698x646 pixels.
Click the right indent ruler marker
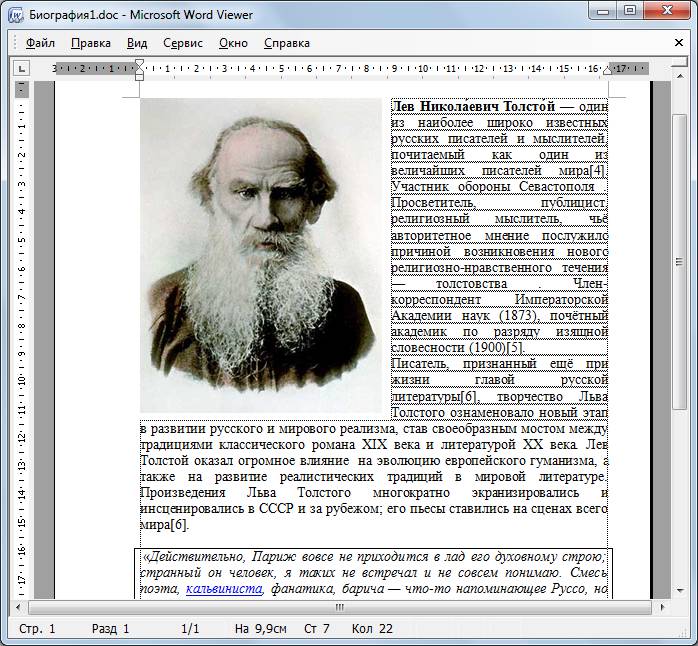[x=608, y=70]
